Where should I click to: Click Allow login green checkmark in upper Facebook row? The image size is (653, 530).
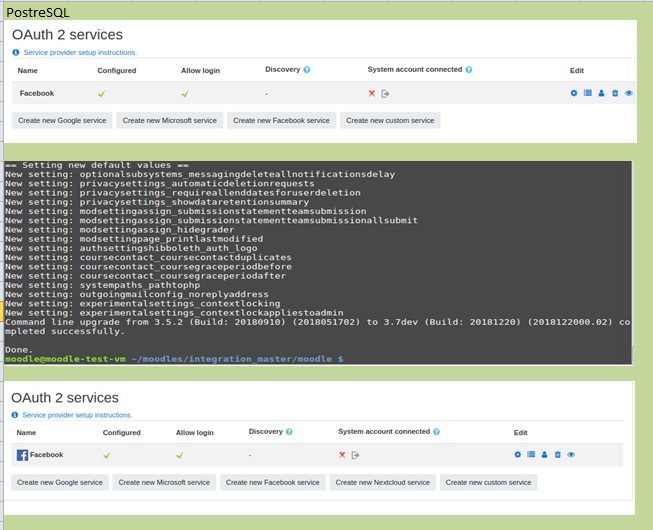pyautogui.click(x=185, y=94)
